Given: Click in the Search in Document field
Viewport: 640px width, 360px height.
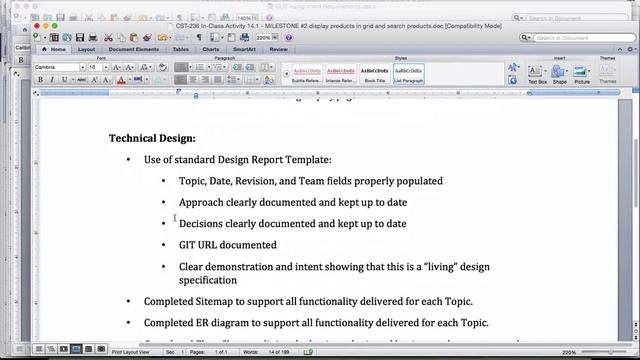Looking at the screenshot, I should (584, 38).
